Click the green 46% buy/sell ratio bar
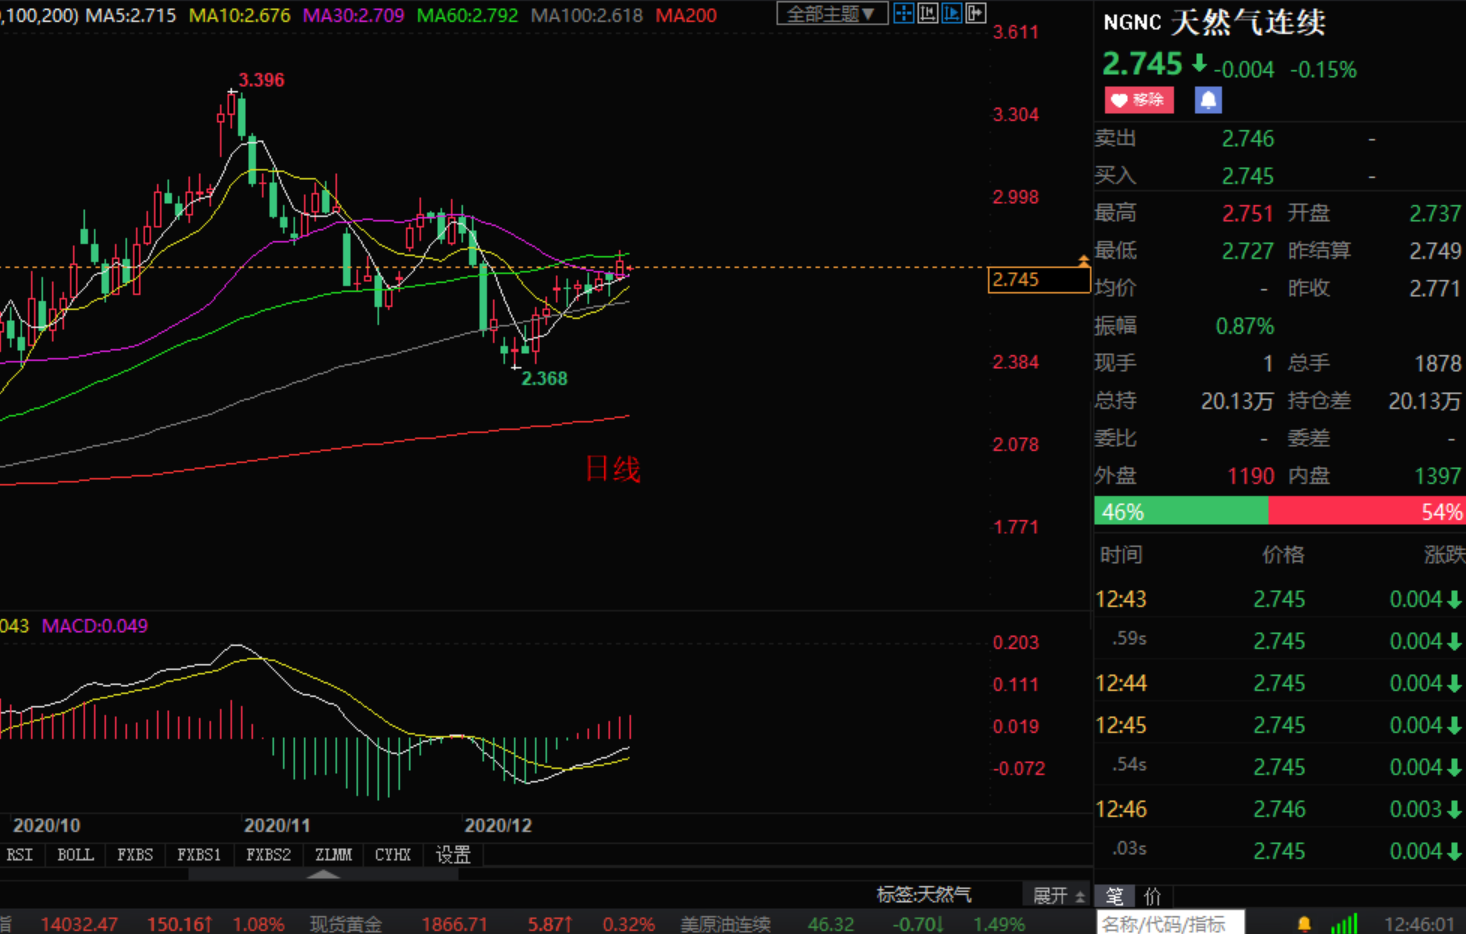This screenshot has width=1466, height=934. [1180, 511]
